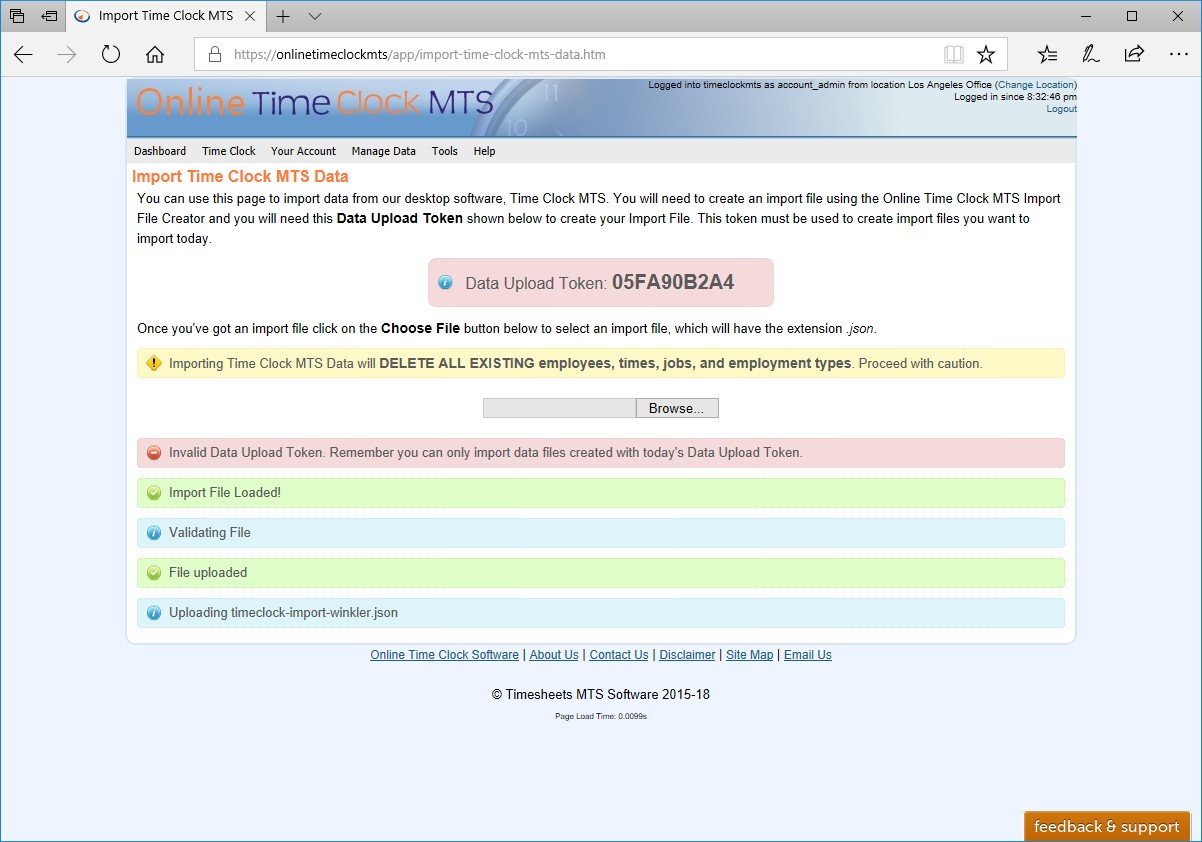The image size is (1202, 842).
Task: Click the green check beside File uploaded
Action: 153,573
